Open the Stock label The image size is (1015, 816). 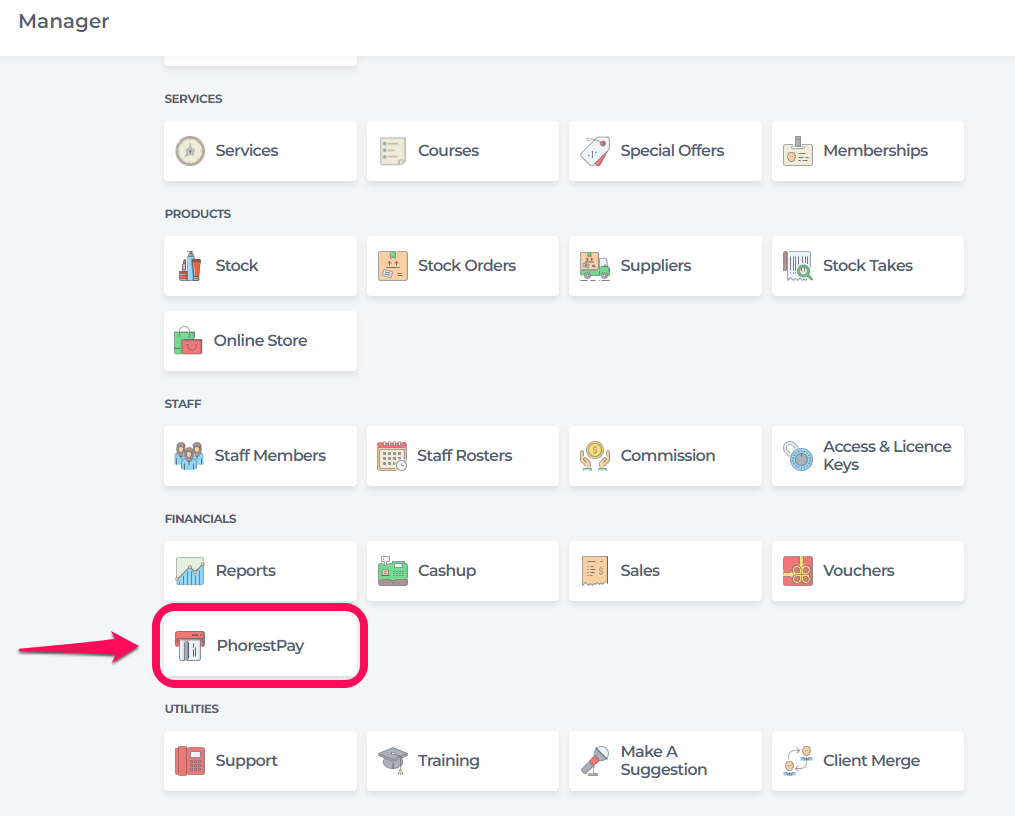237,266
